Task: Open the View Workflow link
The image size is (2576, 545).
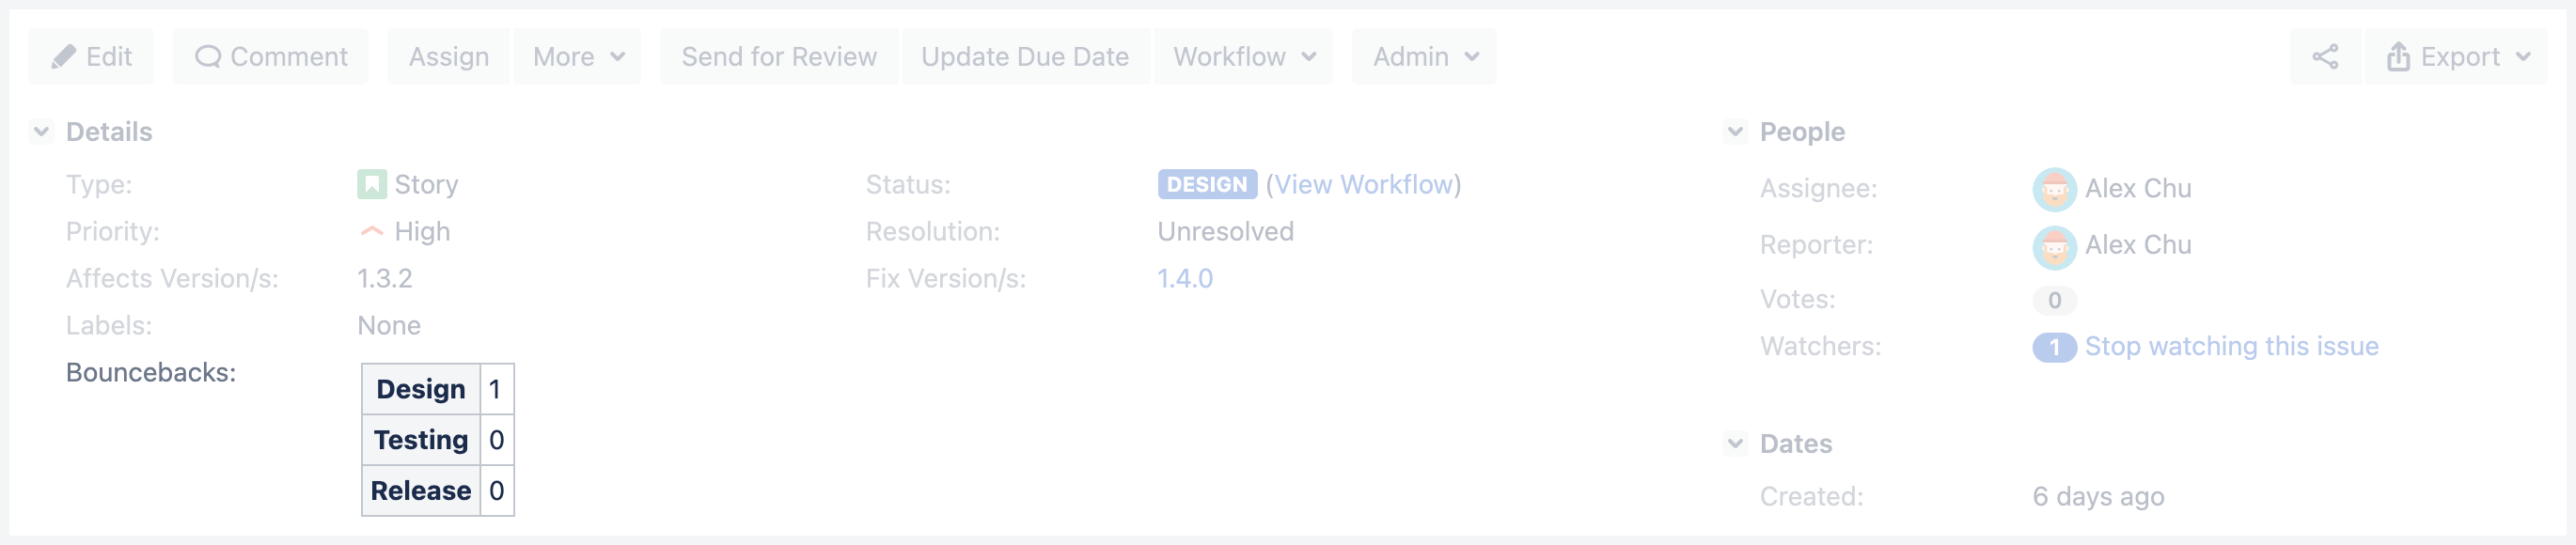Action: pos(1363,185)
